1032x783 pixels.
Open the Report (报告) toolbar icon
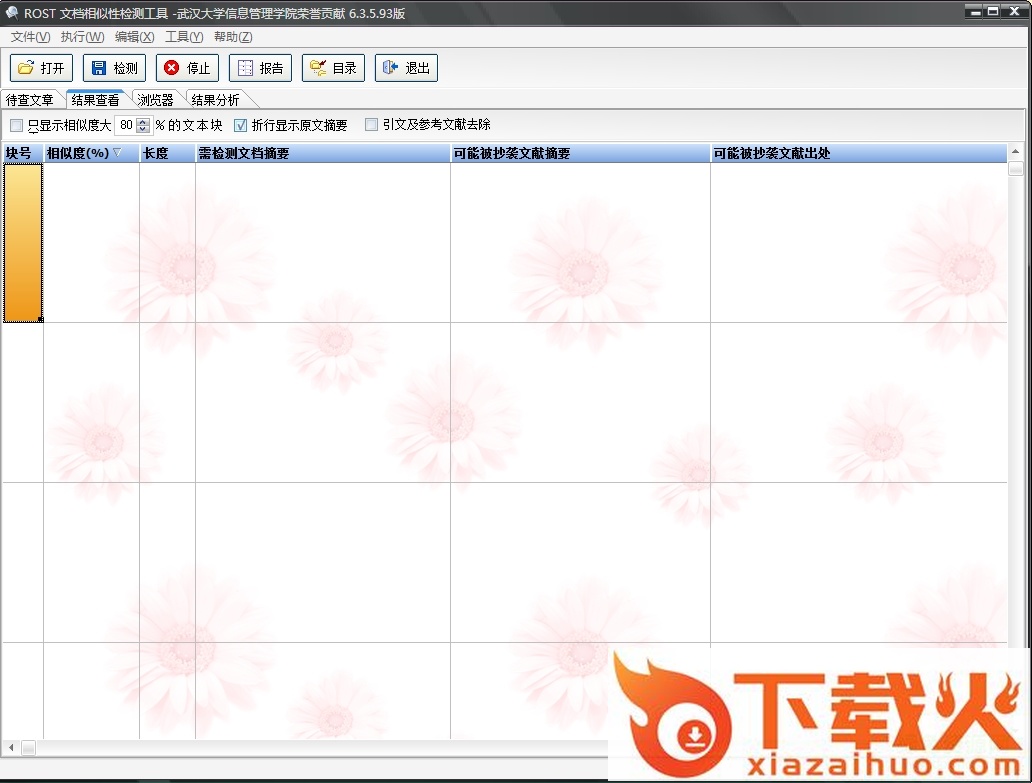[245, 68]
